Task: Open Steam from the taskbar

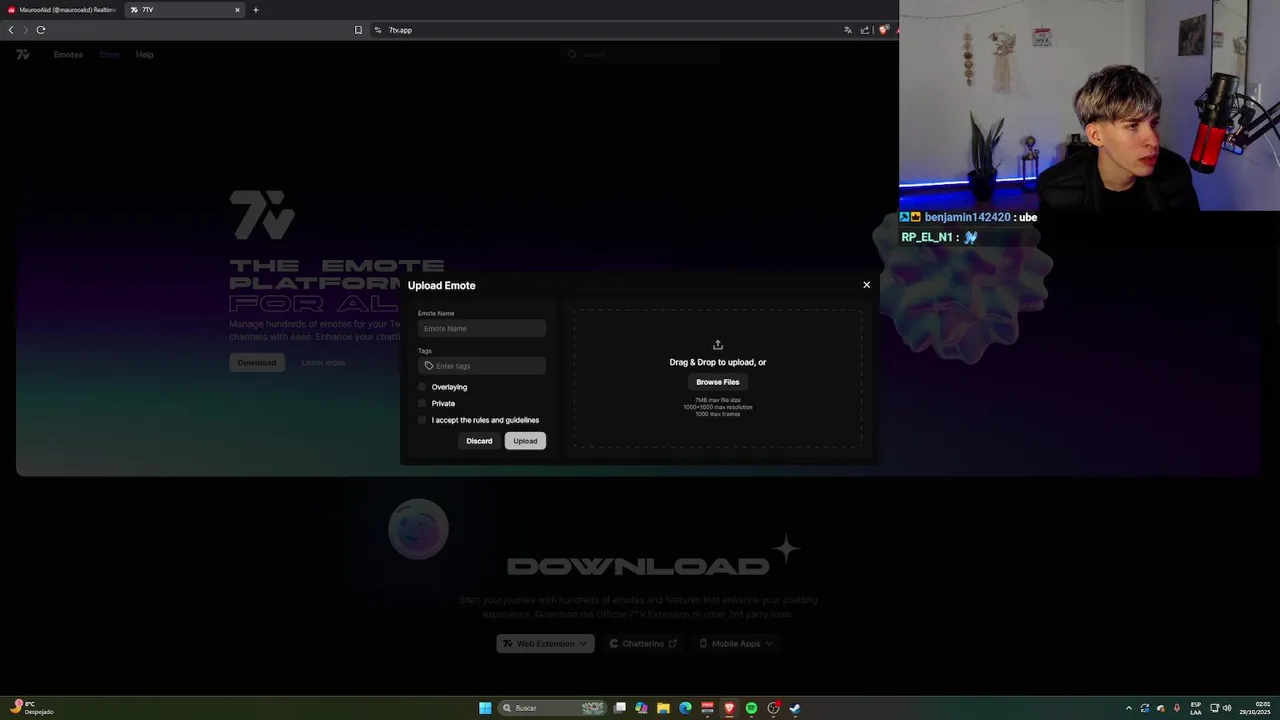Action: click(795, 708)
